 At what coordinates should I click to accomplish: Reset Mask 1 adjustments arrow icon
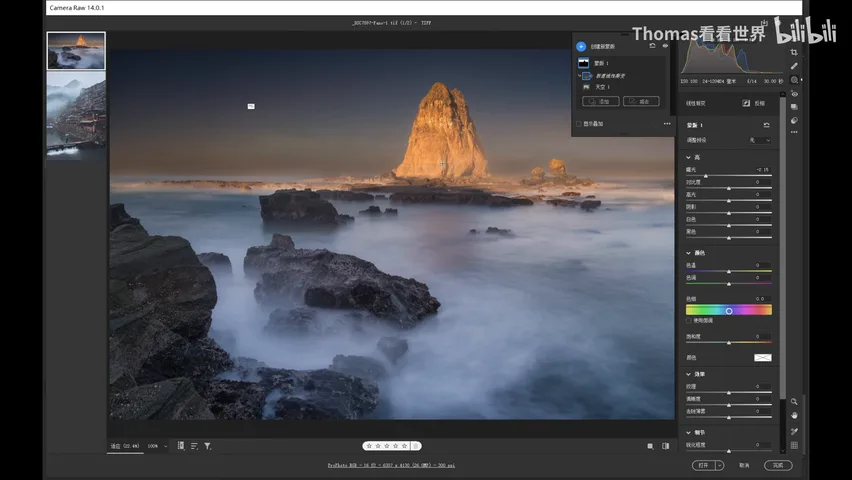[x=766, y=125]
